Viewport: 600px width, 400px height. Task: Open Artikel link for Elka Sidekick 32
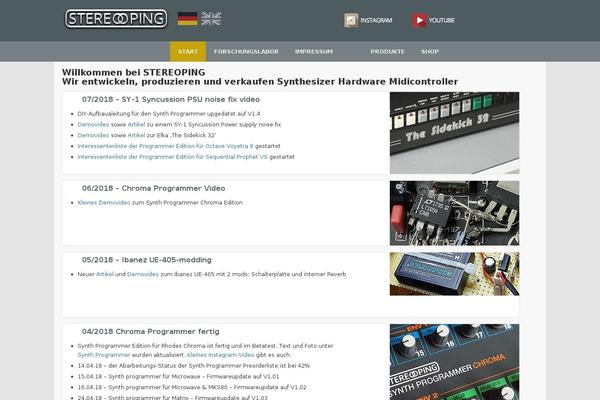136,135
